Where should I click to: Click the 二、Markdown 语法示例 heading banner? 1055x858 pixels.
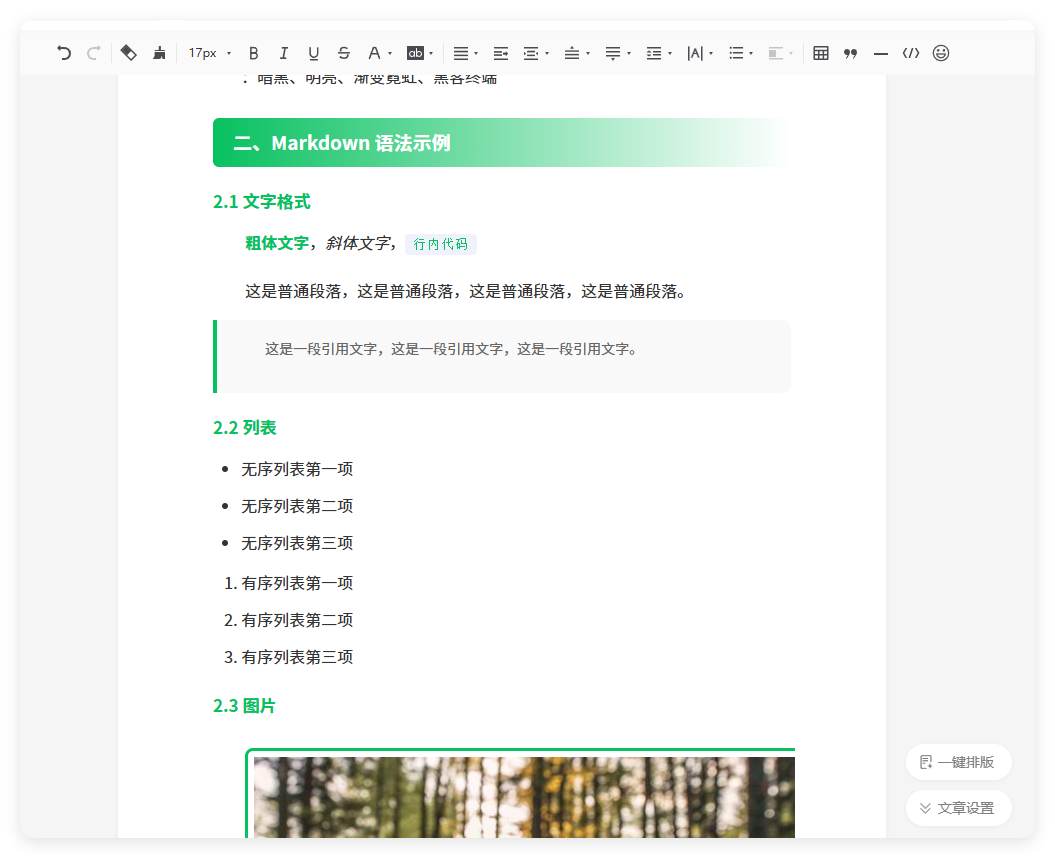coord(501,143)
